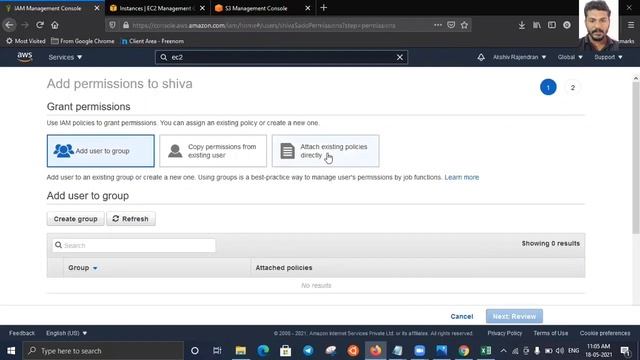Select Add user to group option
640x360 pixels.
[100, 151]
